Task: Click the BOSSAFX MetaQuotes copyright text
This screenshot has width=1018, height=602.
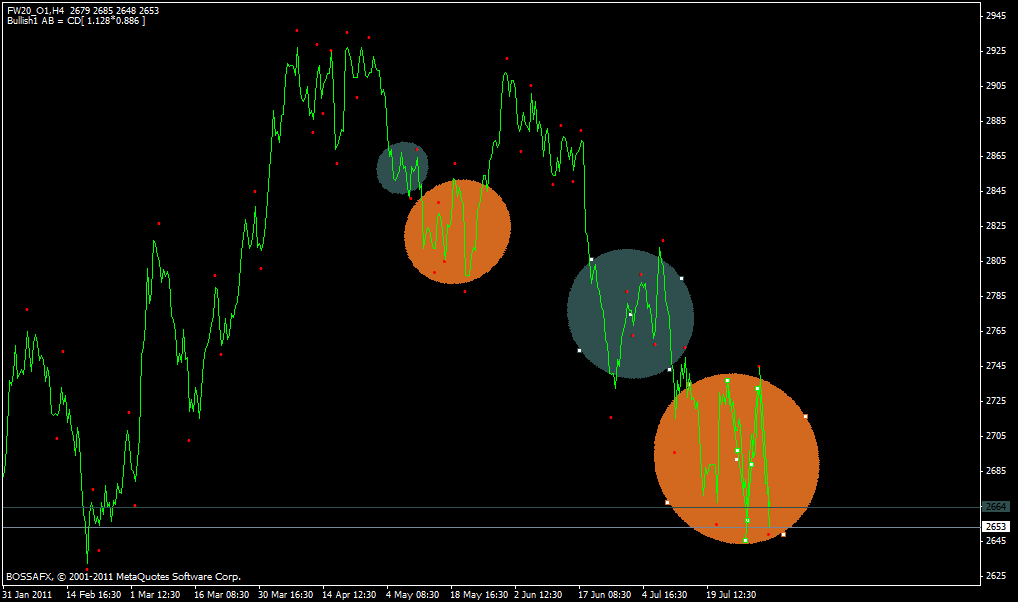Action: tap(123, 577)
